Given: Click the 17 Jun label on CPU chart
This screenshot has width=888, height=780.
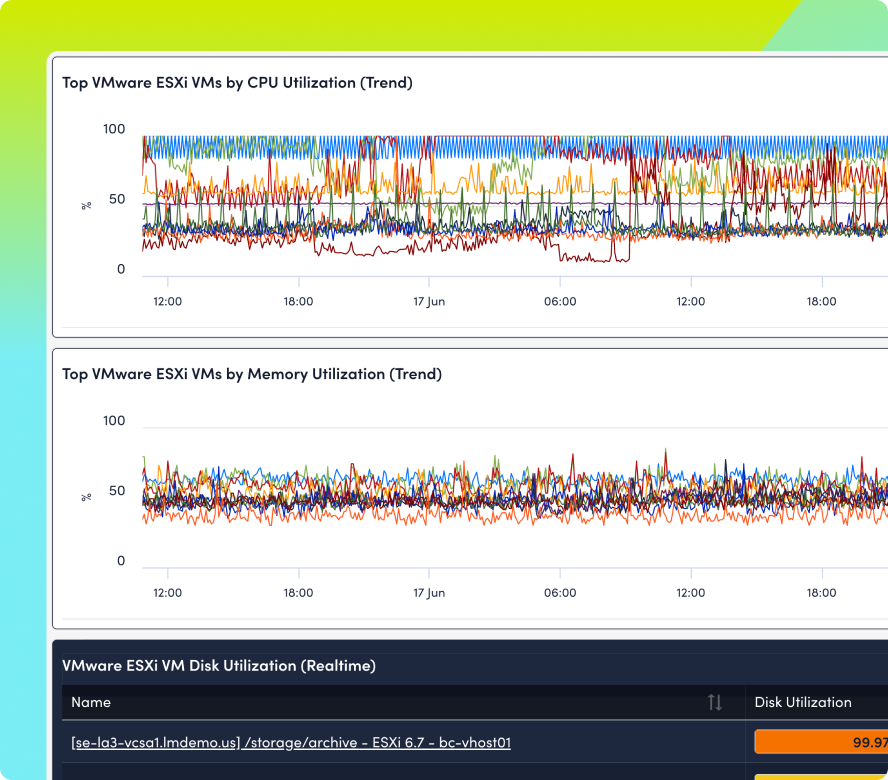Looking at the screenshot, I should (x=429, y=301).
